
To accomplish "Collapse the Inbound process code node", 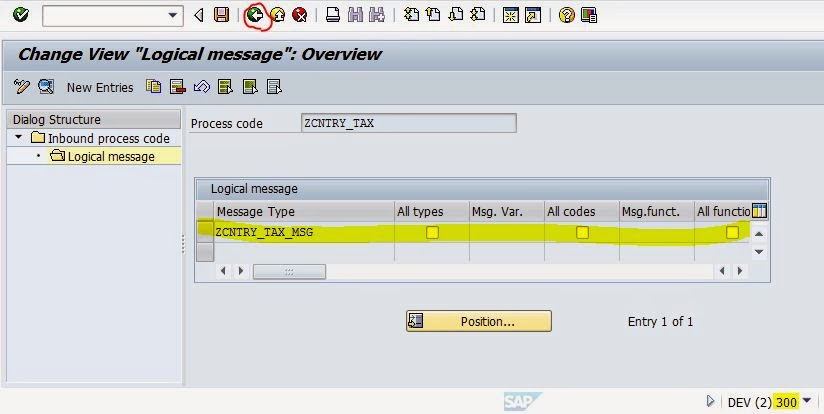I will 19,137.
